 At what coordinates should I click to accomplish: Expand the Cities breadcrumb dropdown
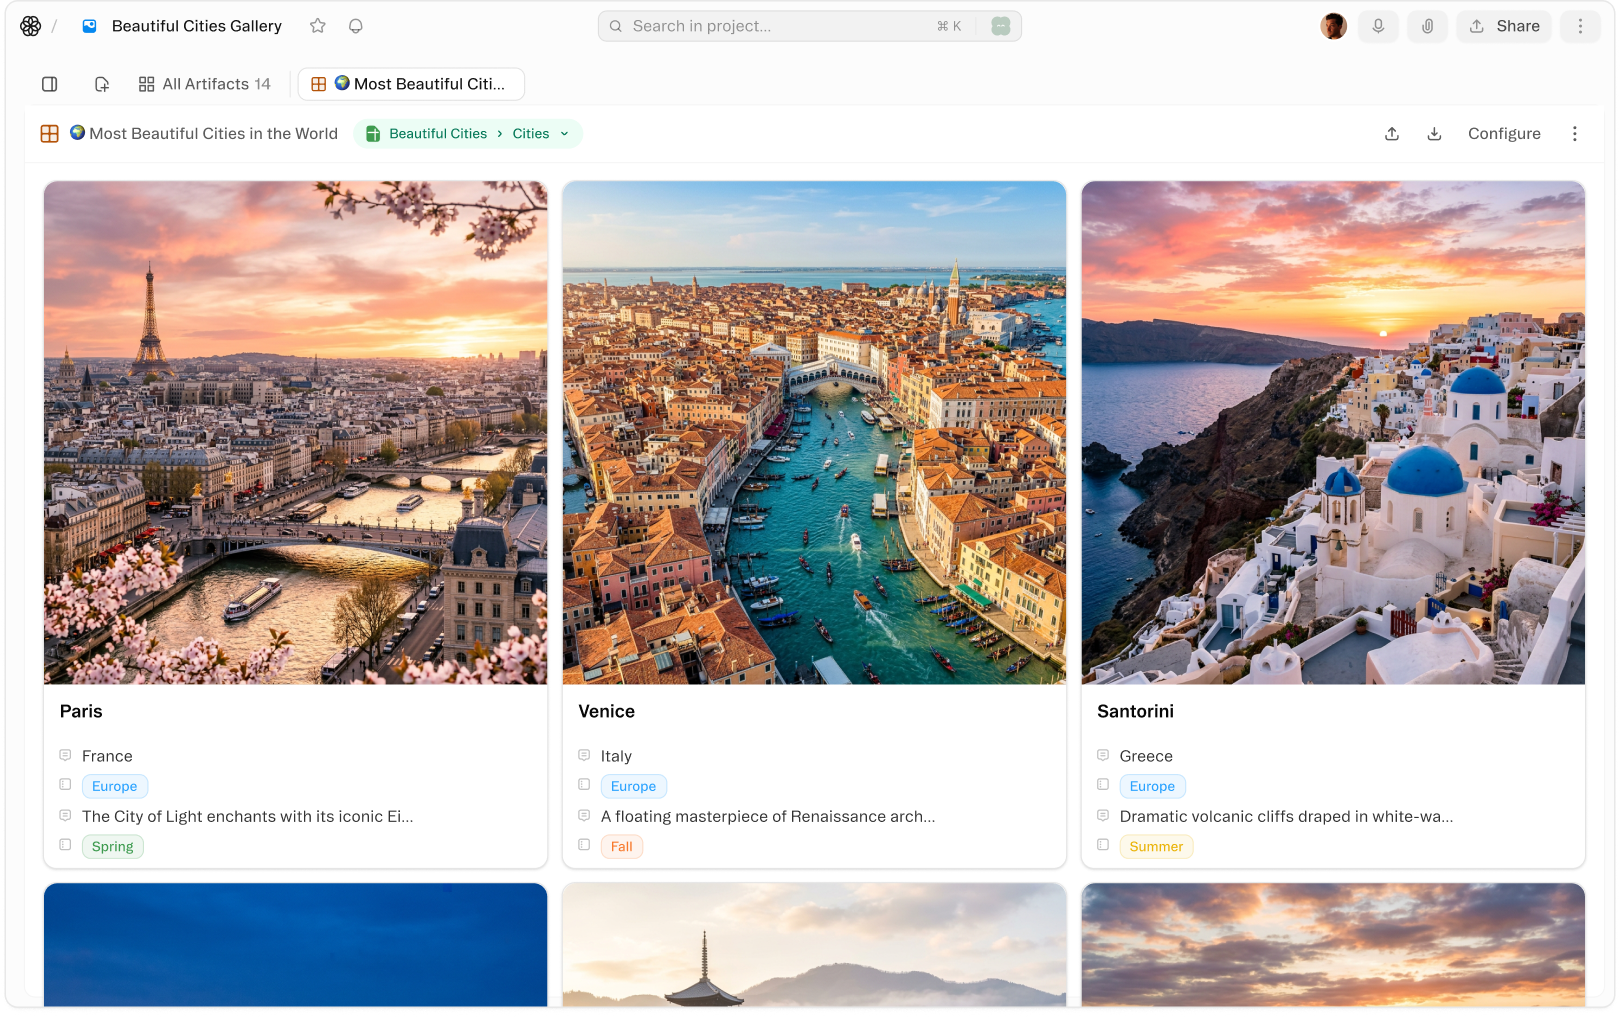click(564, 134)
